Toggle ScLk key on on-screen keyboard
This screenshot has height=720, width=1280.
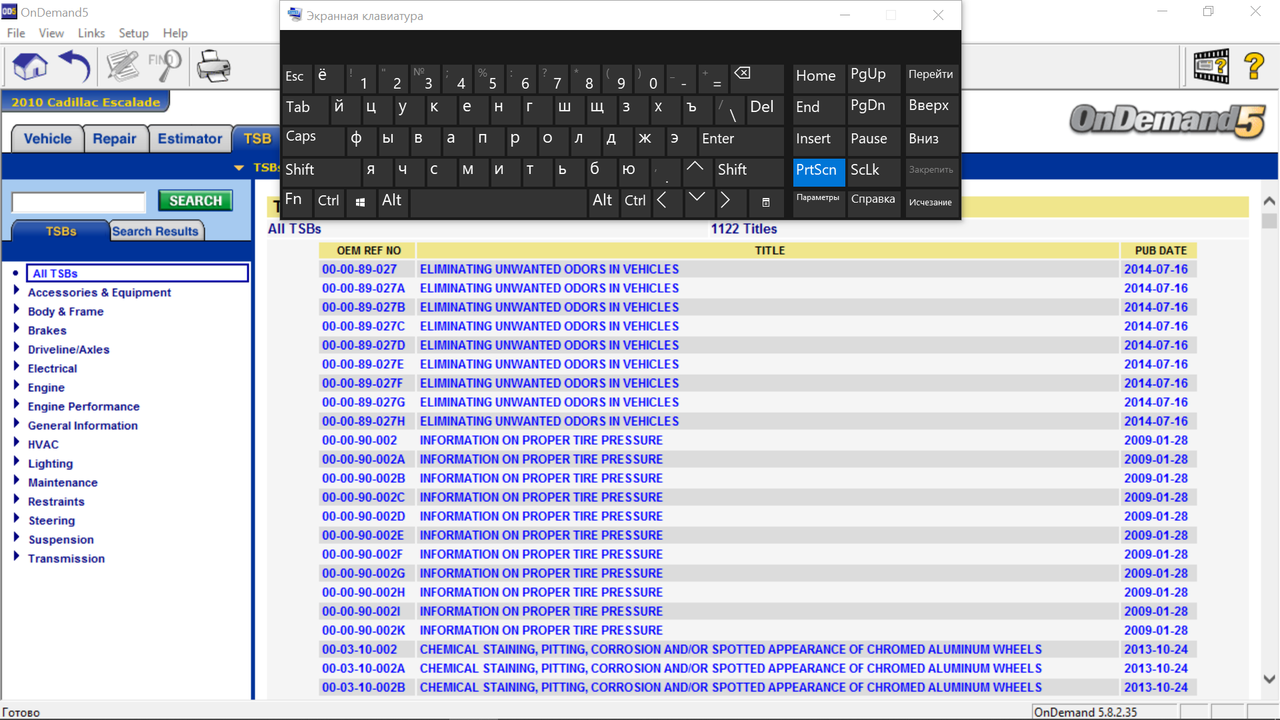[873, 171]
